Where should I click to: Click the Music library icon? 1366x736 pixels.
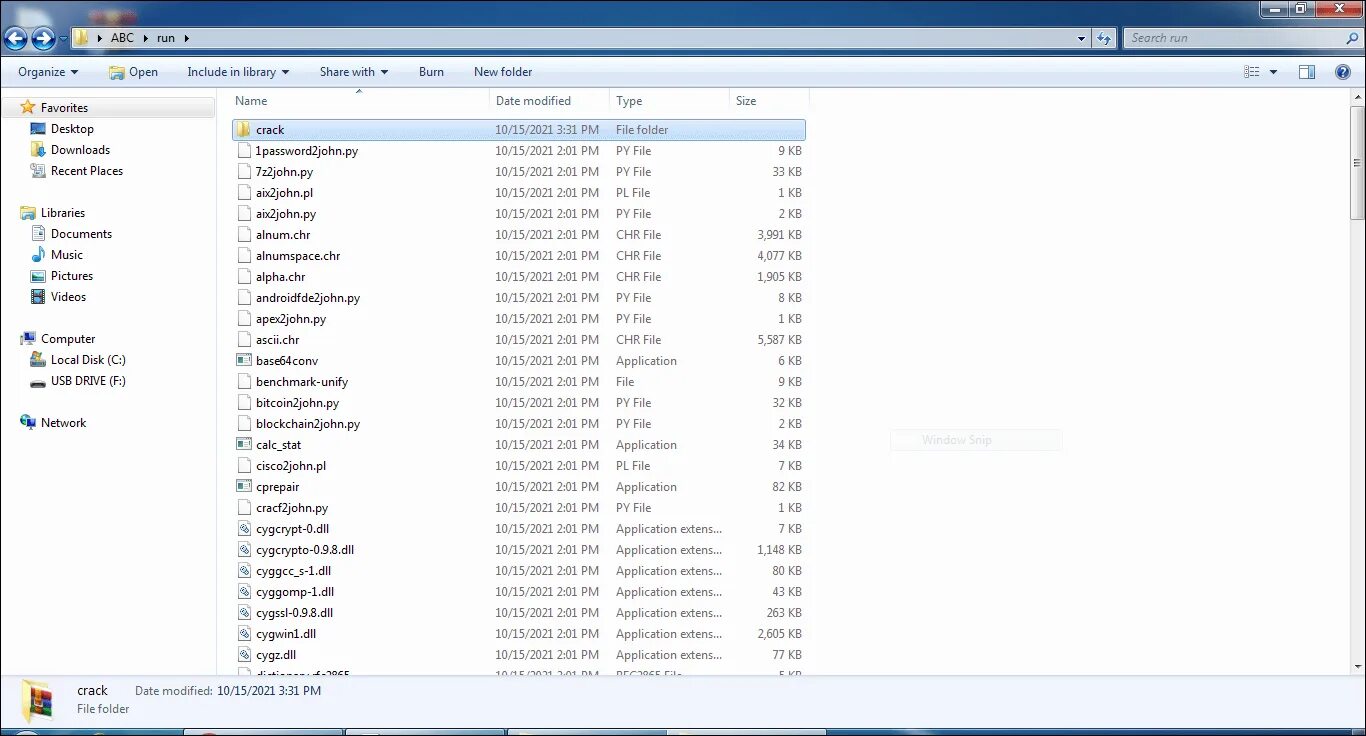[38, 255]
